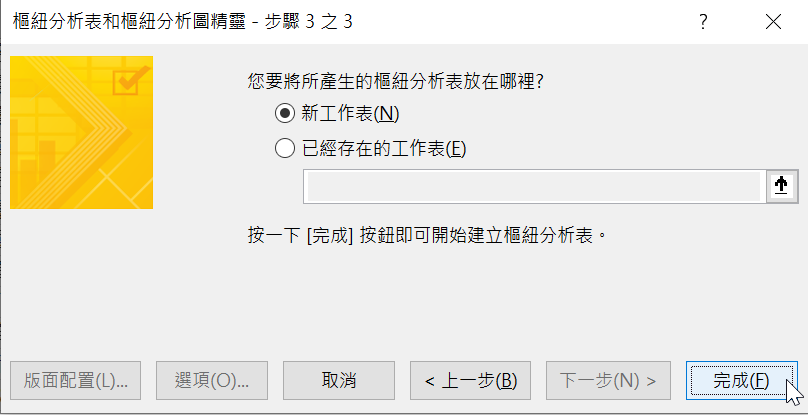808x415 pixels.
Task: Click the 完成(F) button
Action: [x=742, y=380]
